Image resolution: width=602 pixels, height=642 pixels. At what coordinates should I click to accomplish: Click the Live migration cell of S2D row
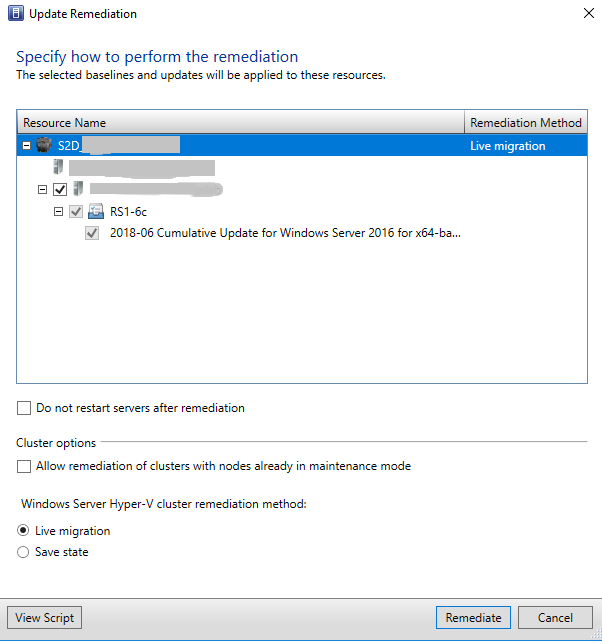(x=508, y=146)
